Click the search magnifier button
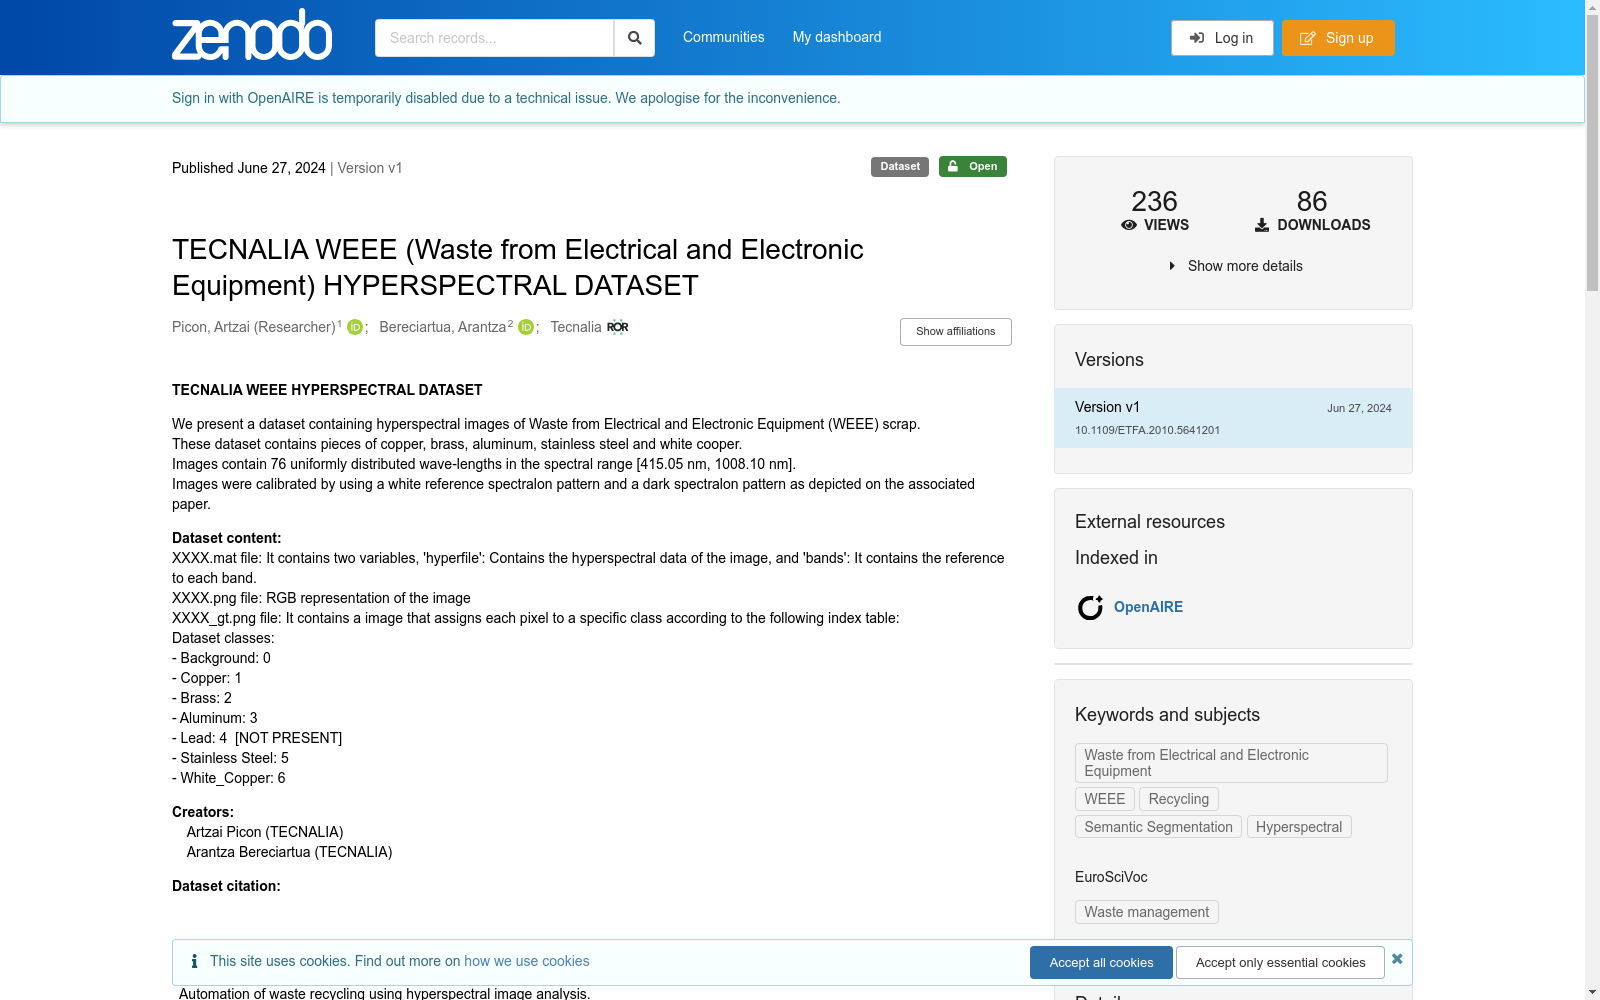1600x1000 pixels. coord(634,38)
